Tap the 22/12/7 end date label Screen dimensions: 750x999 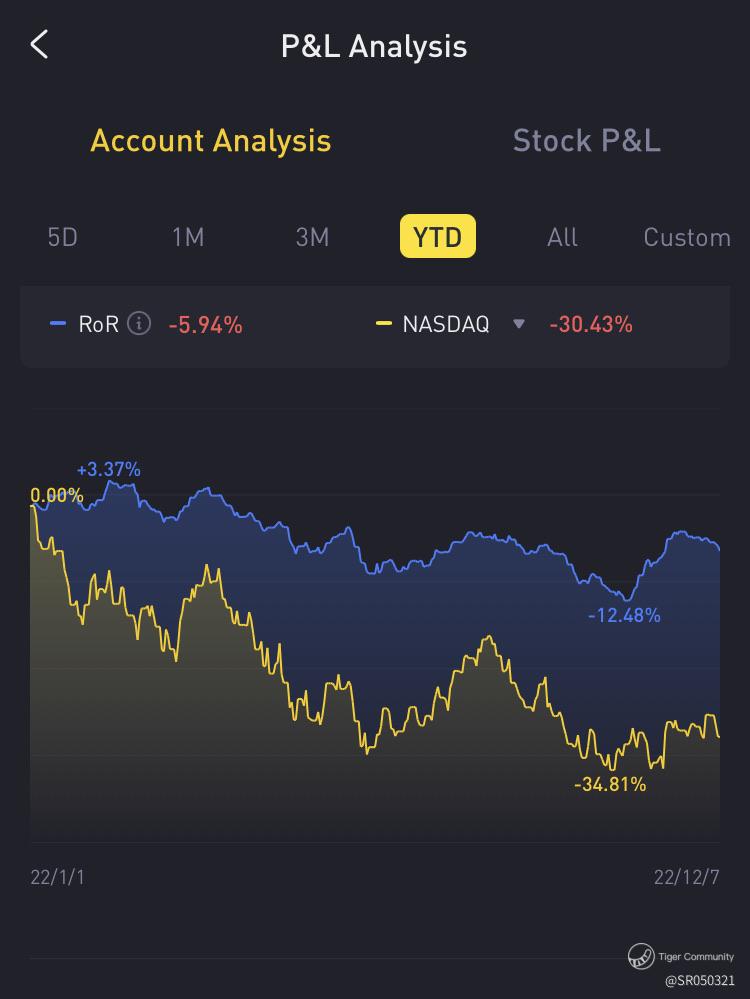686,877
